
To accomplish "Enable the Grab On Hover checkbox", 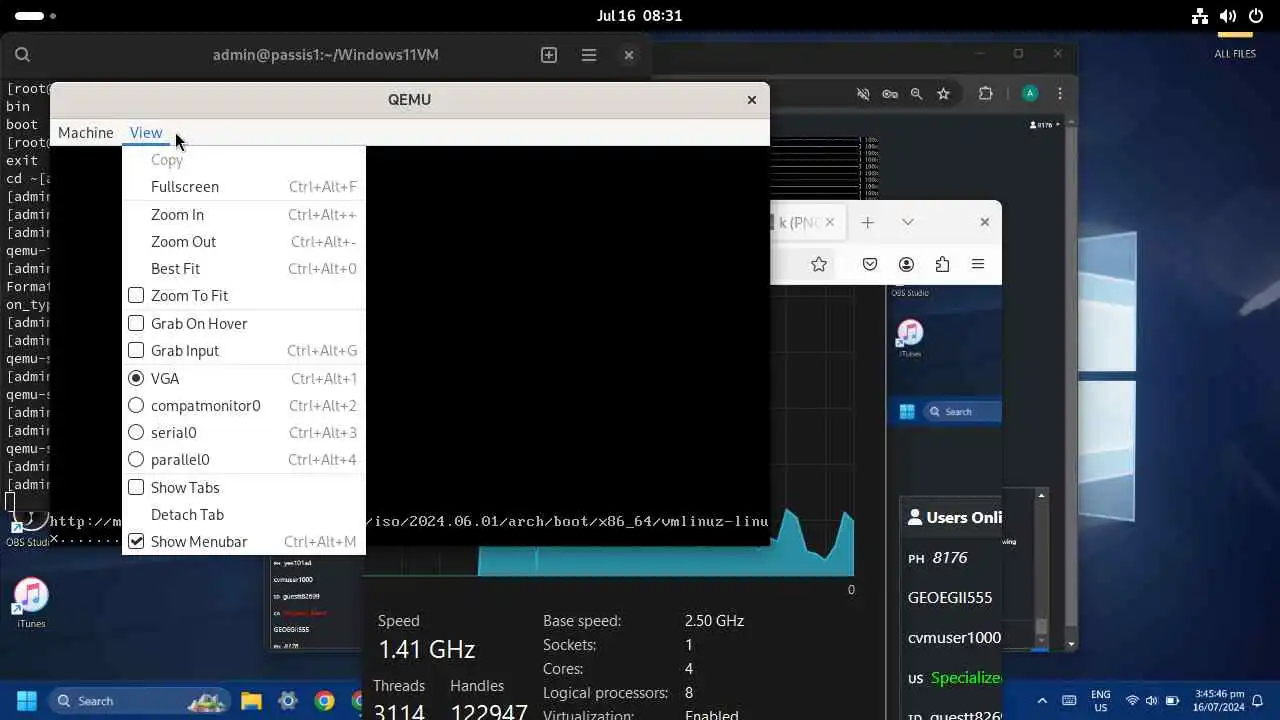I will [136, 323].
